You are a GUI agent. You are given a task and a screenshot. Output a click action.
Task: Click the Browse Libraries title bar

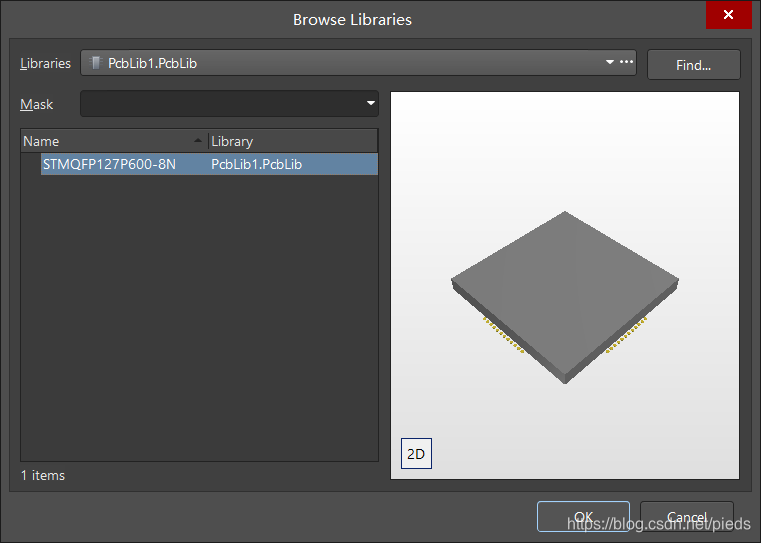click(352, 19)
